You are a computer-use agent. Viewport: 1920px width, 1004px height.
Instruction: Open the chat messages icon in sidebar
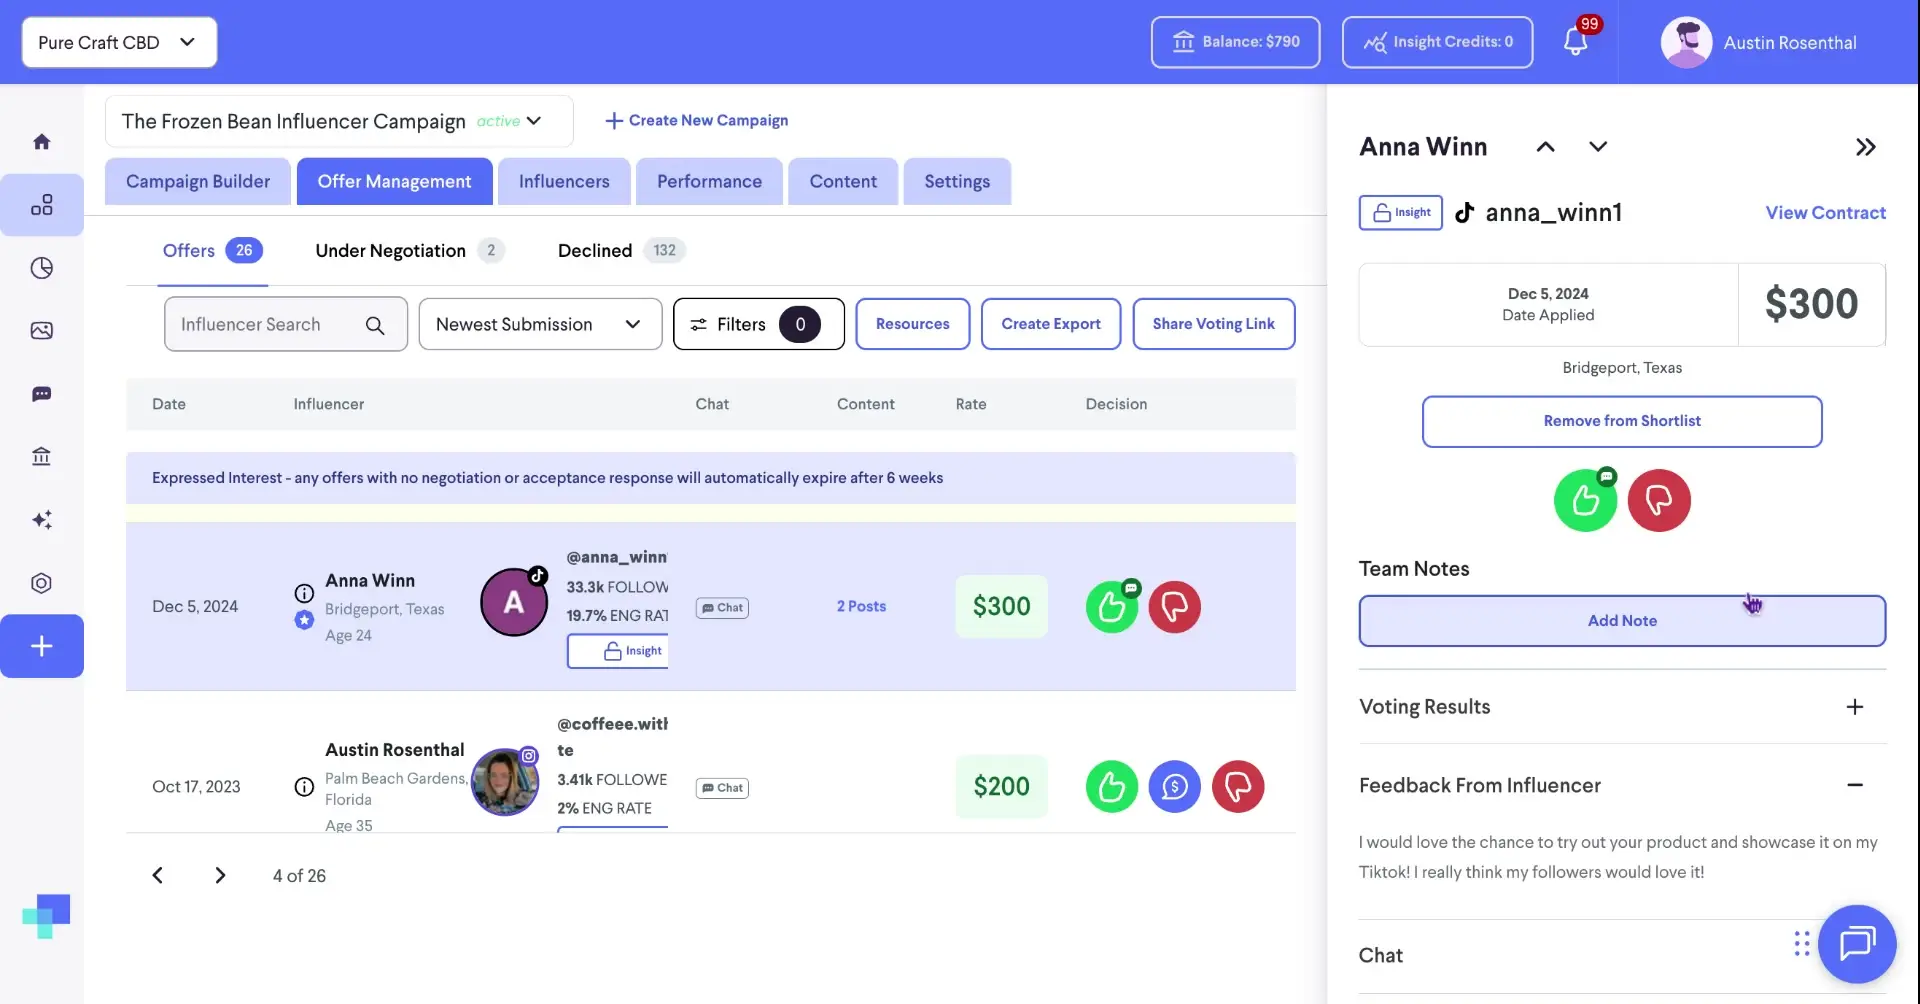pos(43,394)
